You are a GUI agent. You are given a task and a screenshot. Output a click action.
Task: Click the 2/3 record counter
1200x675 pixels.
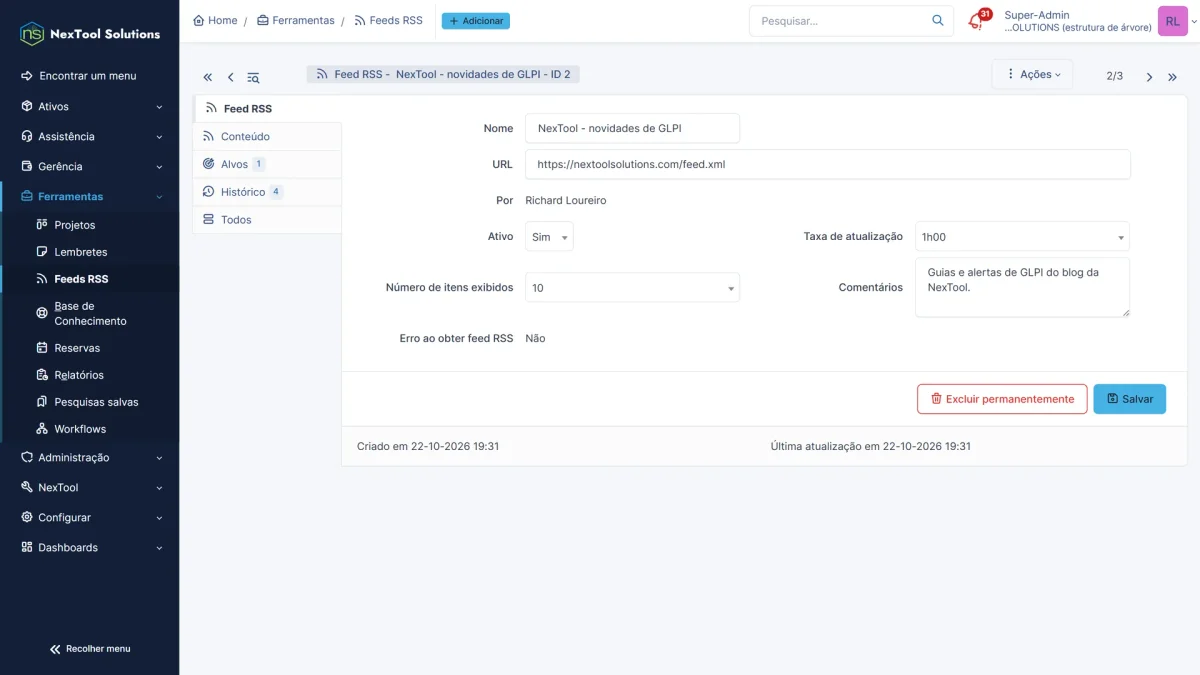(1114, 76)
